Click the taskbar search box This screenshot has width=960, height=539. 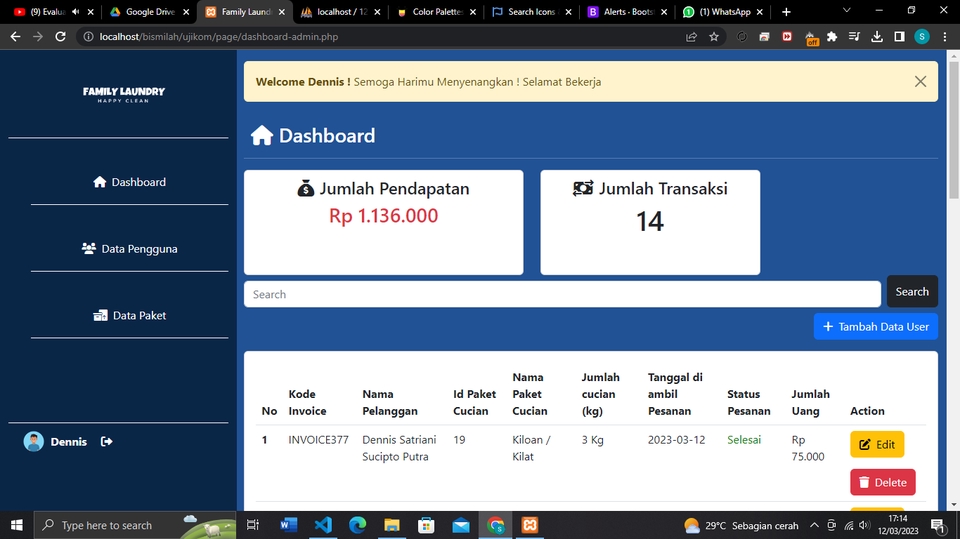coord(135,525)
